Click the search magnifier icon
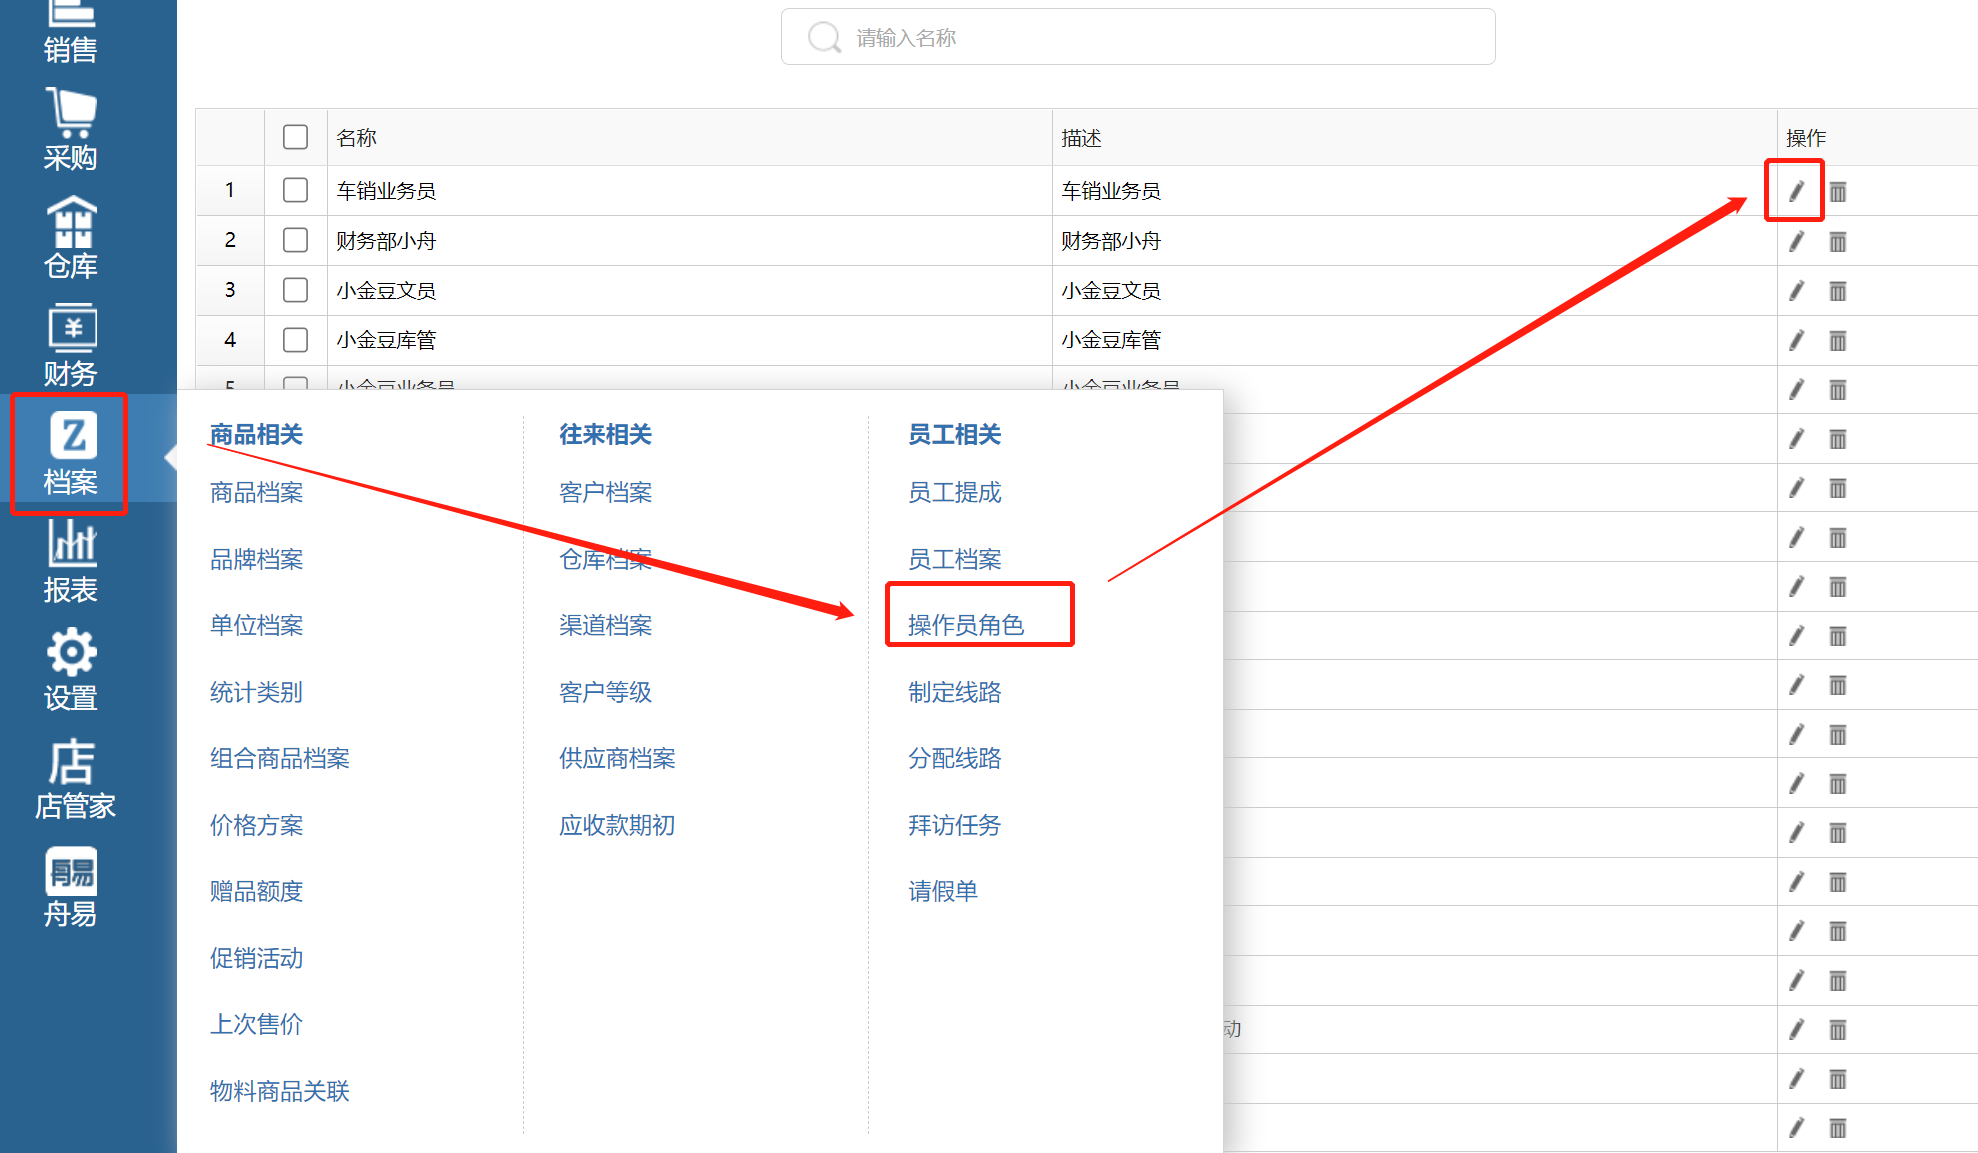The image size is (1978, 1153). 824,37
